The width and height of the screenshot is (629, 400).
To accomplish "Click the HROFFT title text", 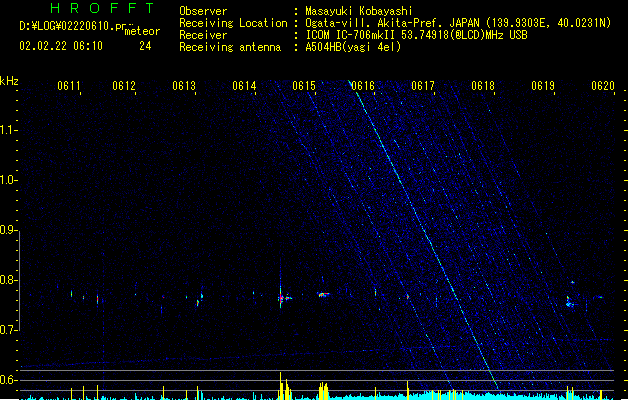I will point(102,8).
